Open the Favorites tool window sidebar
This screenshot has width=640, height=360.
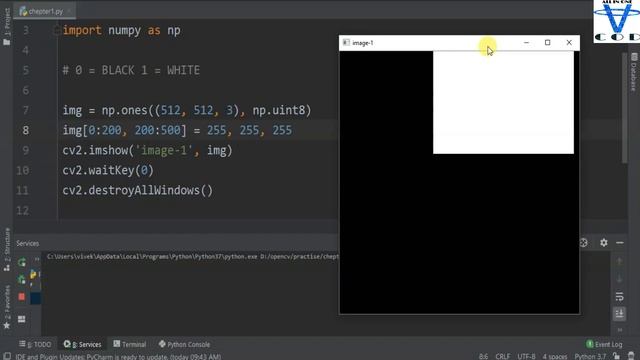[7, 307]
